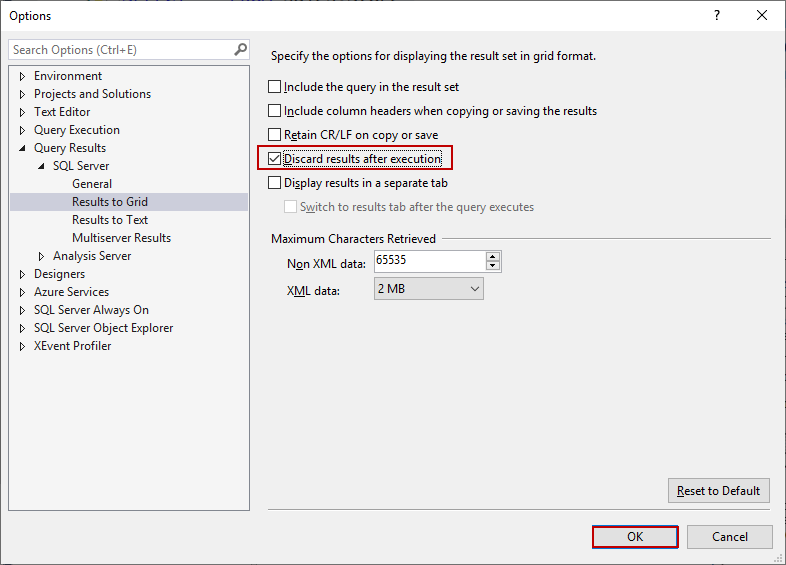
Task: Select Multiserver Results option page
Action: point(121,238)
